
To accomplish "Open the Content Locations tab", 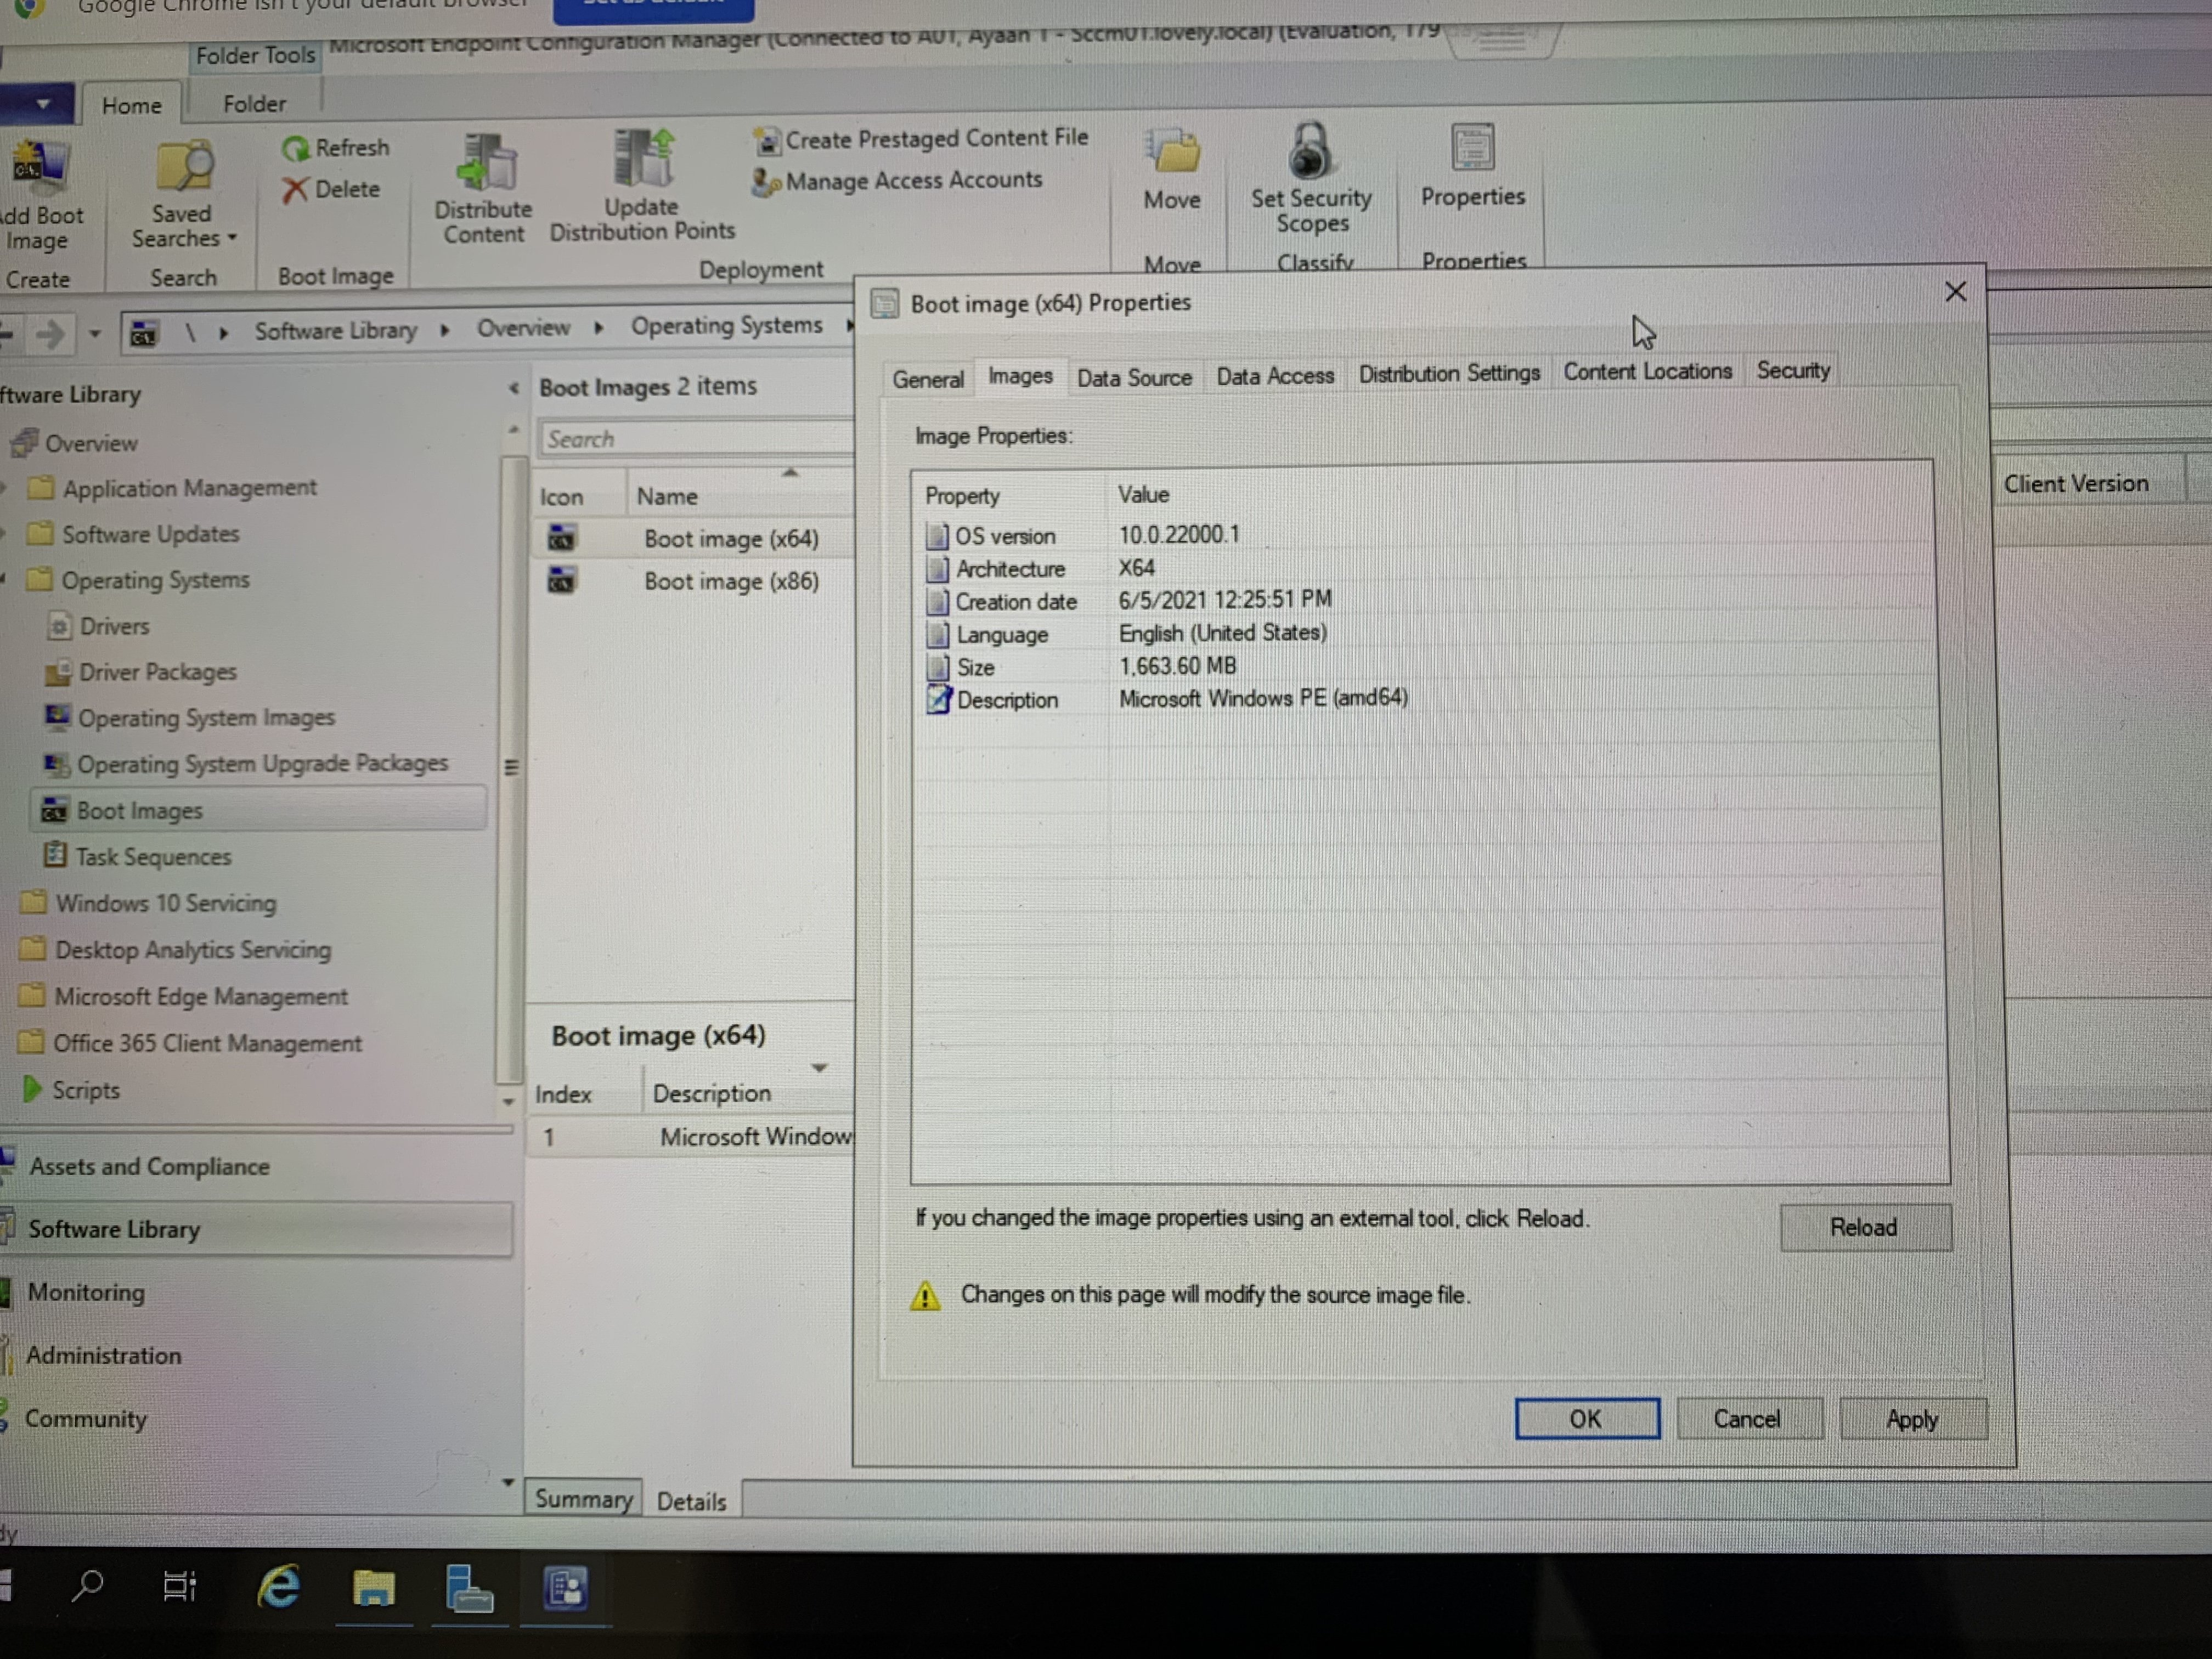I will tap(1647, 371).
